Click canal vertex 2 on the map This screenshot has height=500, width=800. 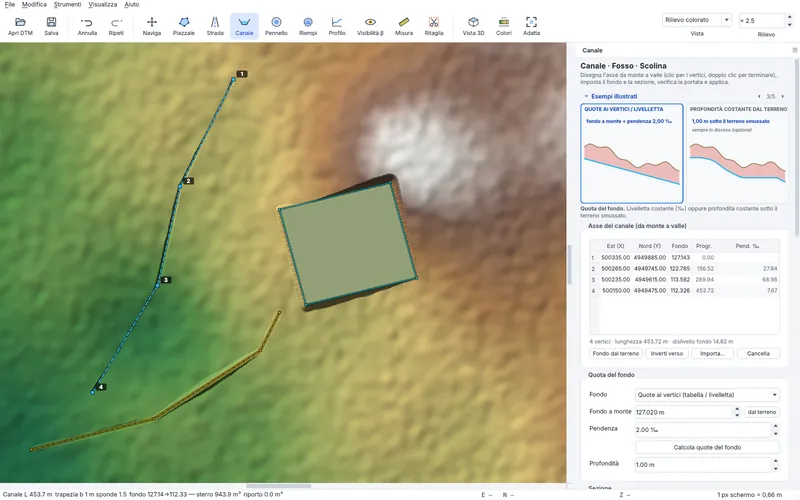180,187
